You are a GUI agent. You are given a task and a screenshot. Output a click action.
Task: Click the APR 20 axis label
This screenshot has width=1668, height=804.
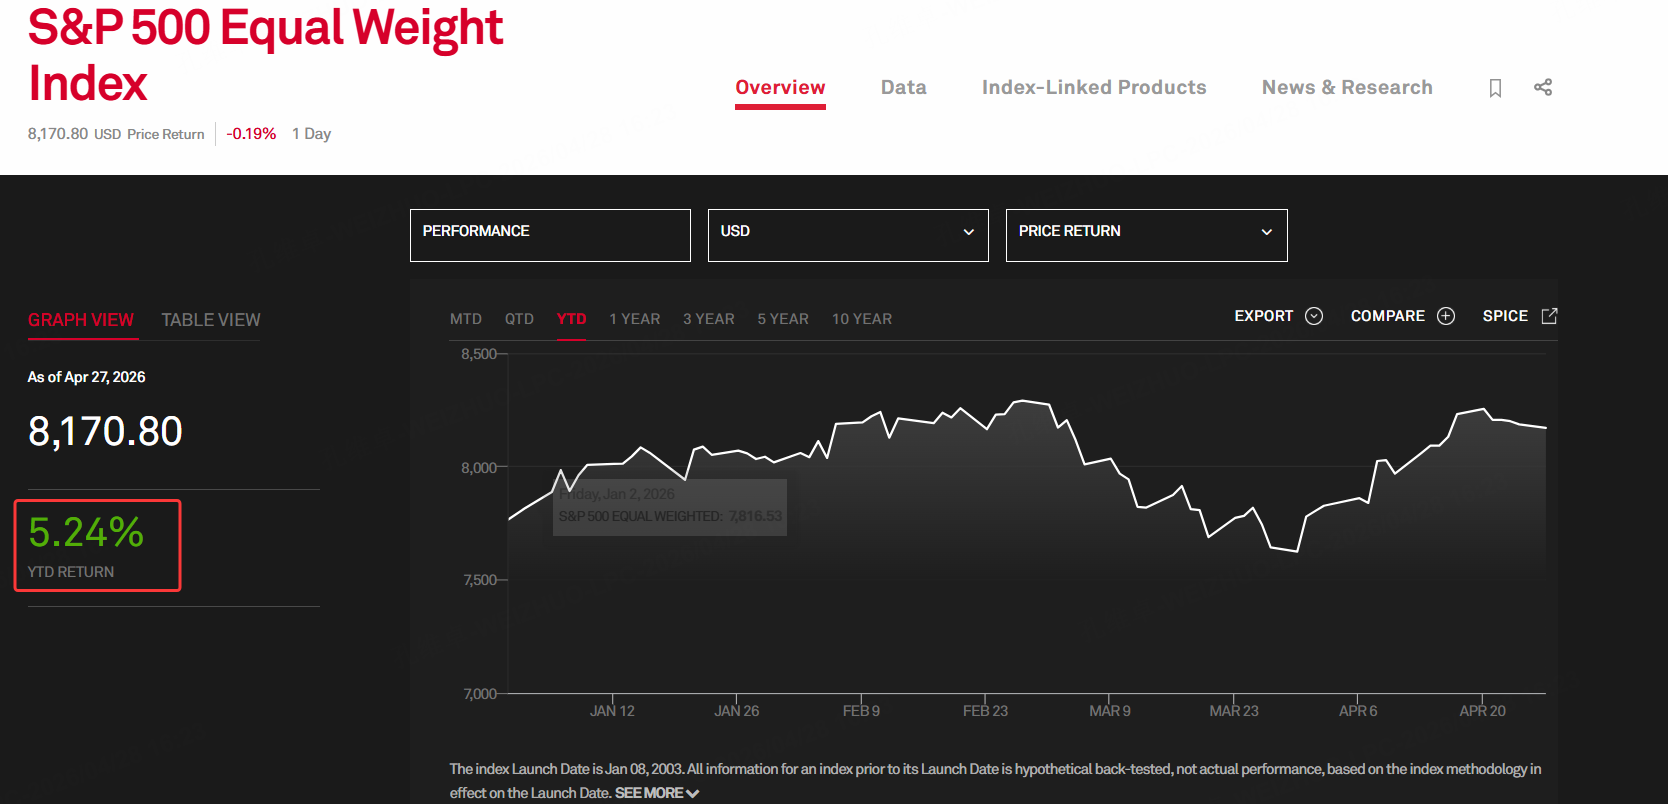(1482, 711)
